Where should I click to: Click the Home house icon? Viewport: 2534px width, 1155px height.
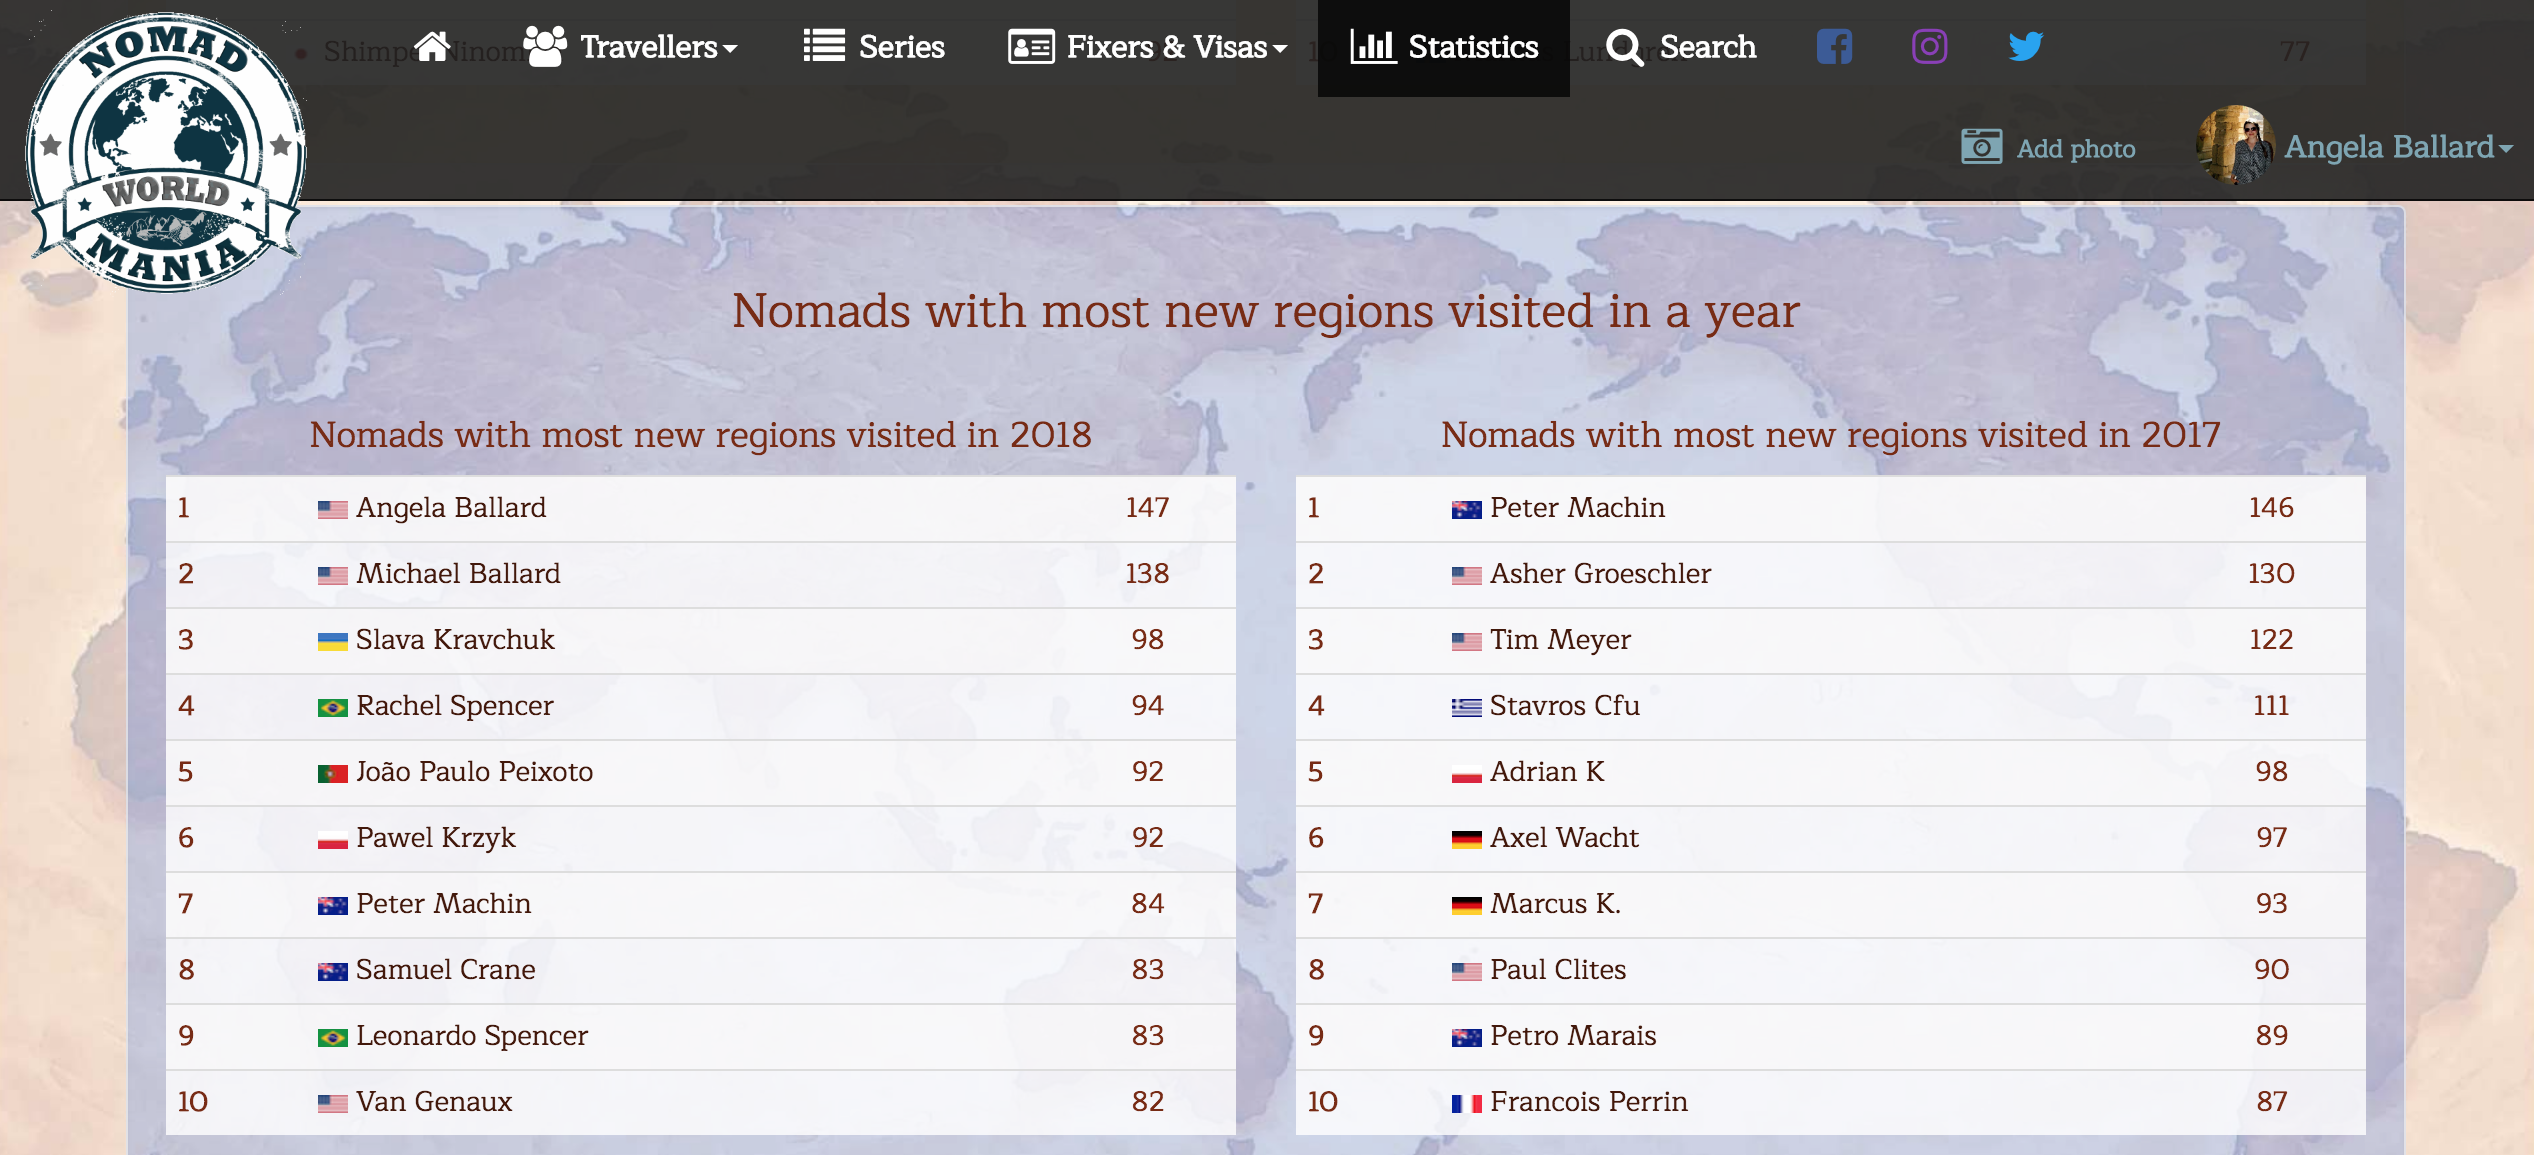pos(432,47)
